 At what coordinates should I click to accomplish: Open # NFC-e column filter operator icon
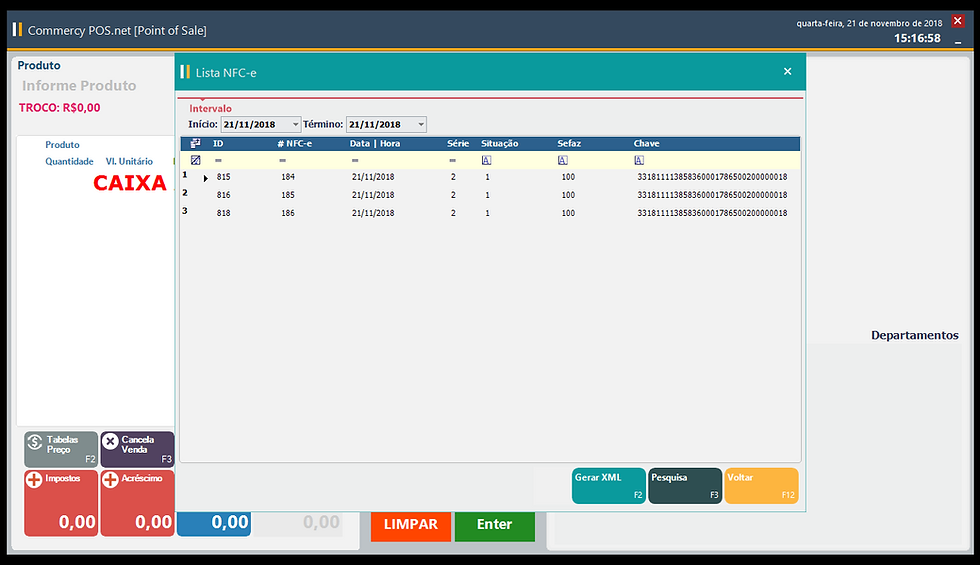tap(282, 161)
